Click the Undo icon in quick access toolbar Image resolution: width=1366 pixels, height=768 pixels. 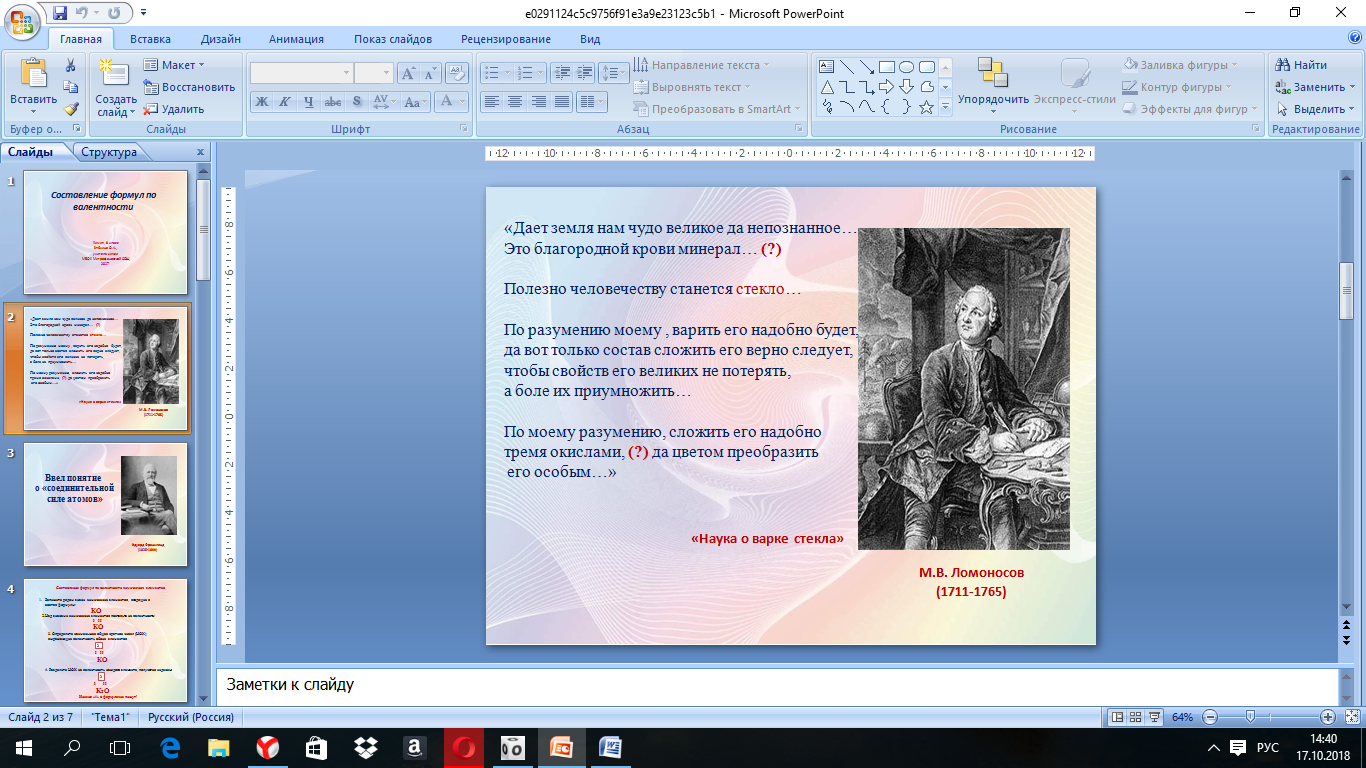click(x=86, y=13)
